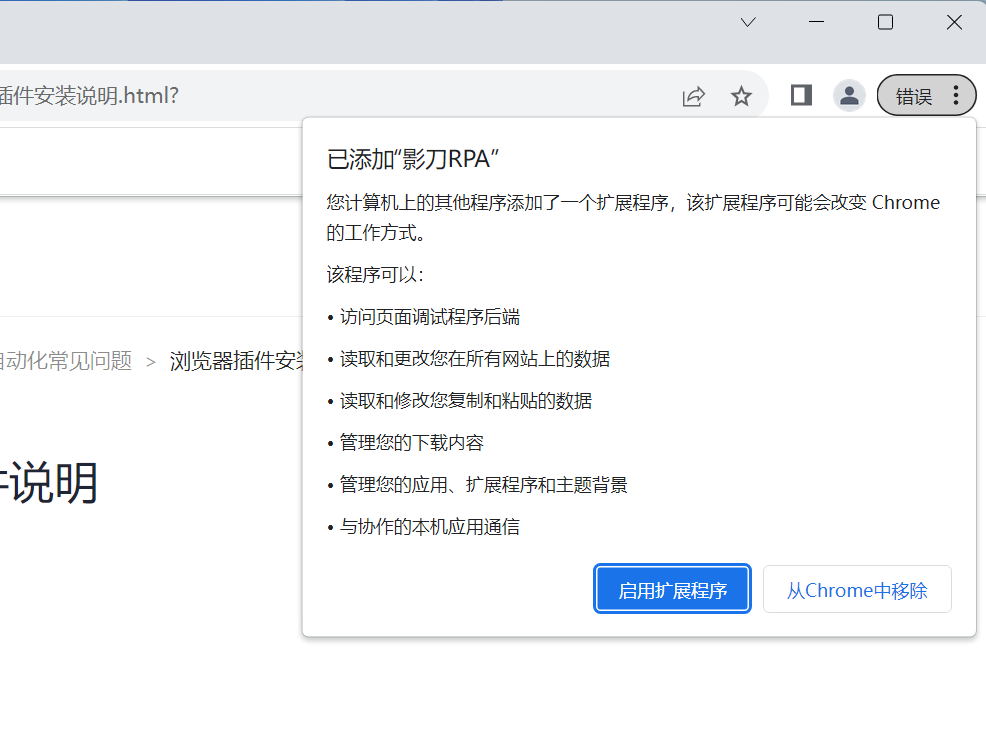
Task: Click 读取和修改您复制和粘贴的数据 text
Action: pos(466,401)
